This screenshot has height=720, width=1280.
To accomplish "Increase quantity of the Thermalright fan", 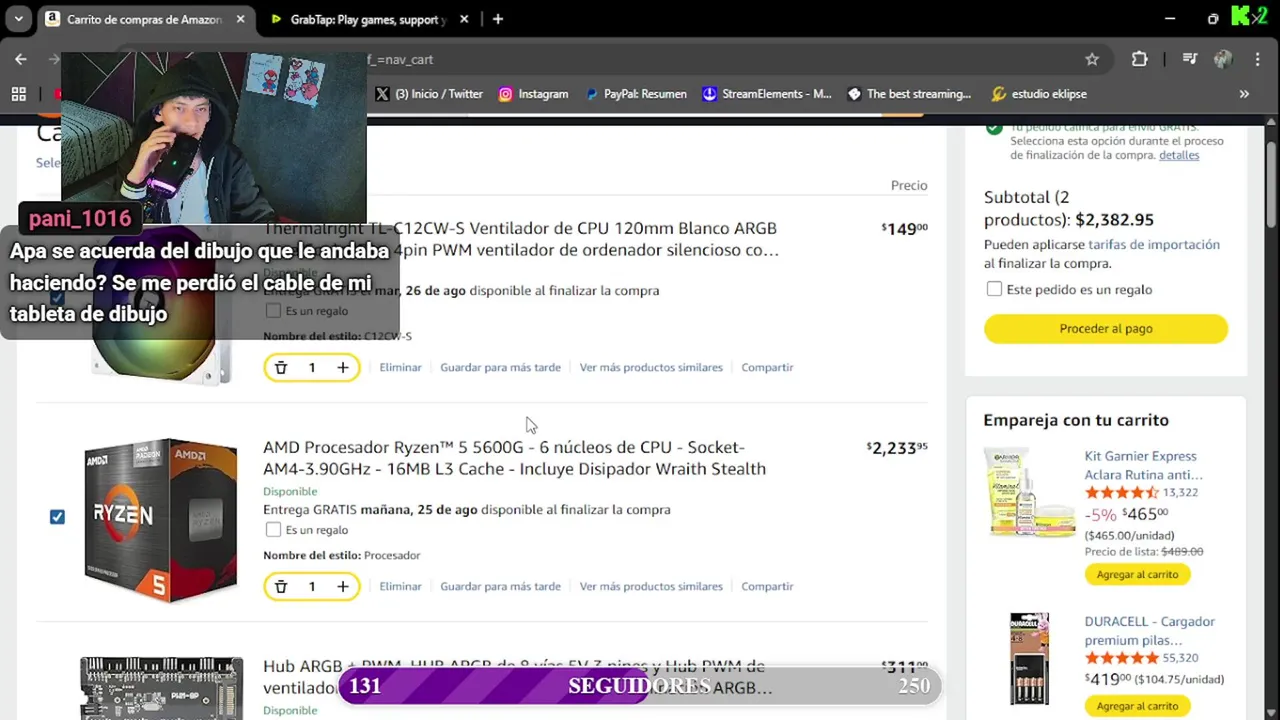I will tap(342, 368).
